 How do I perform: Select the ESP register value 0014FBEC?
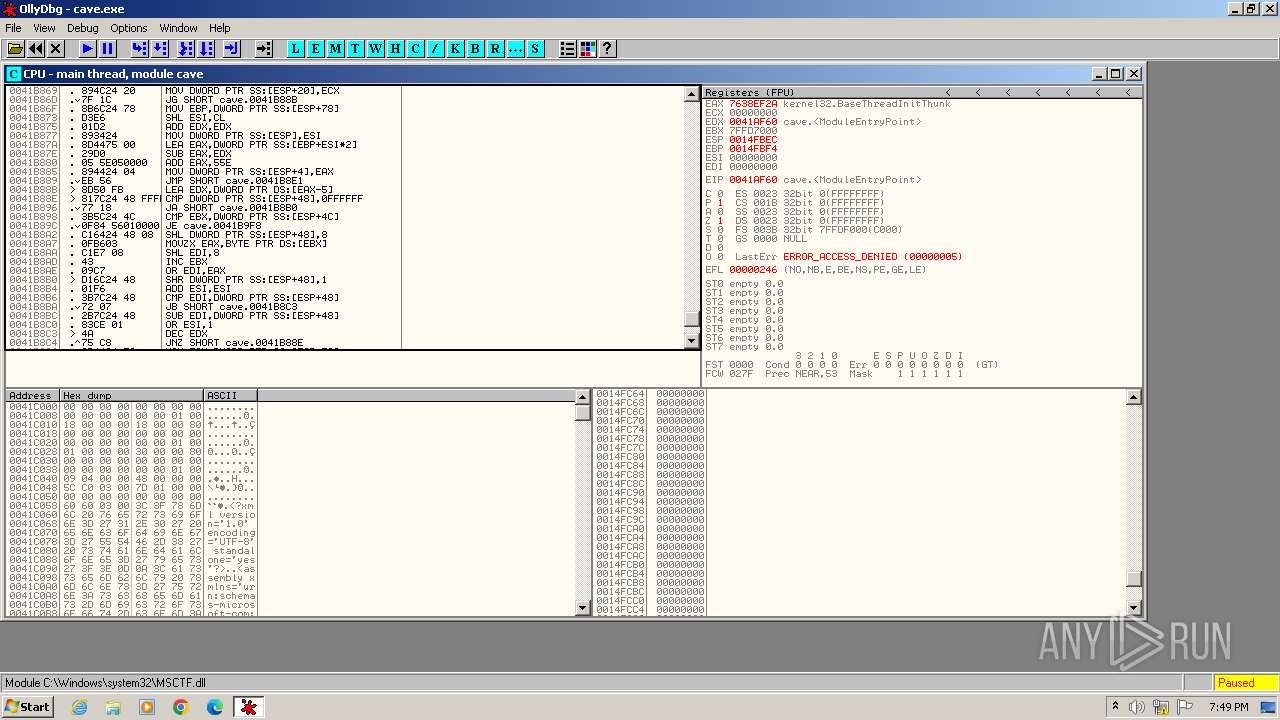pyautogui.click(x=753, y=140)
